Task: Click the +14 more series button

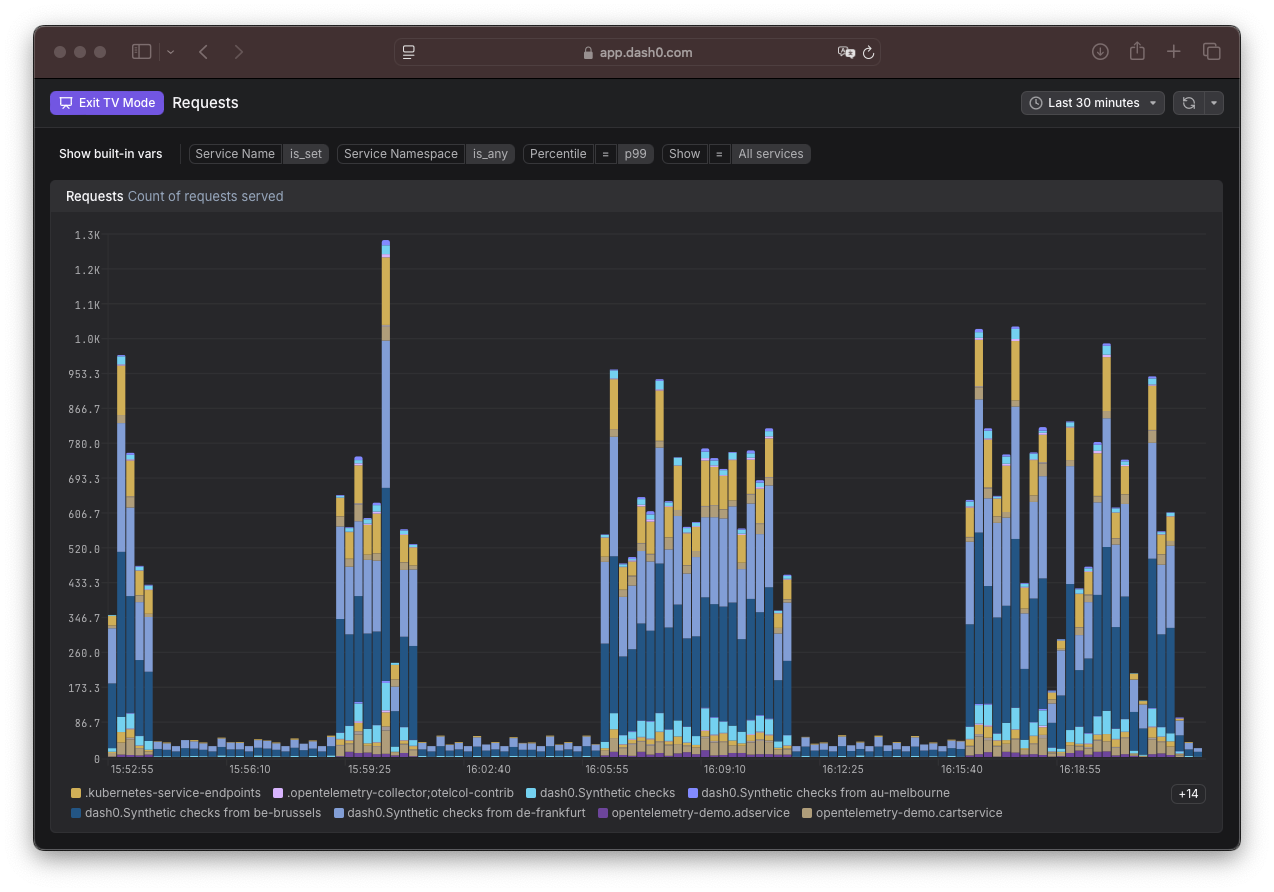Action: click(1188, 794)
